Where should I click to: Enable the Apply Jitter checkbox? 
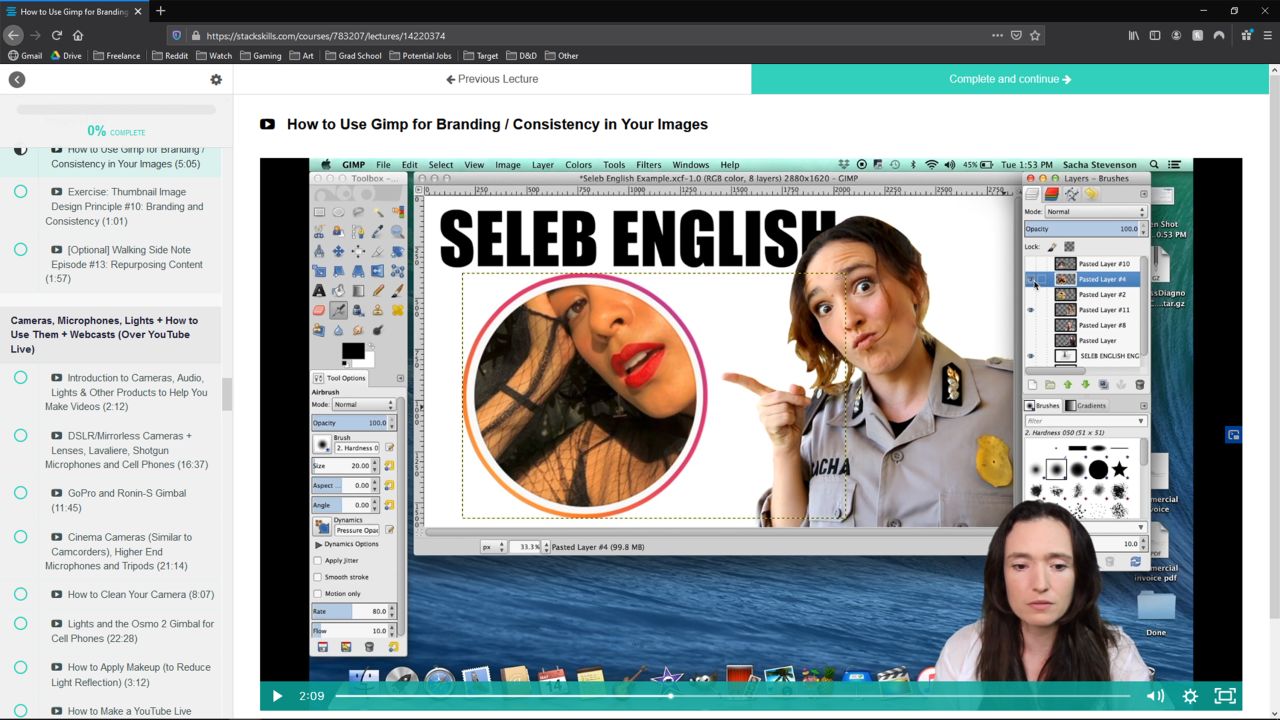click(x=318, y=560)
